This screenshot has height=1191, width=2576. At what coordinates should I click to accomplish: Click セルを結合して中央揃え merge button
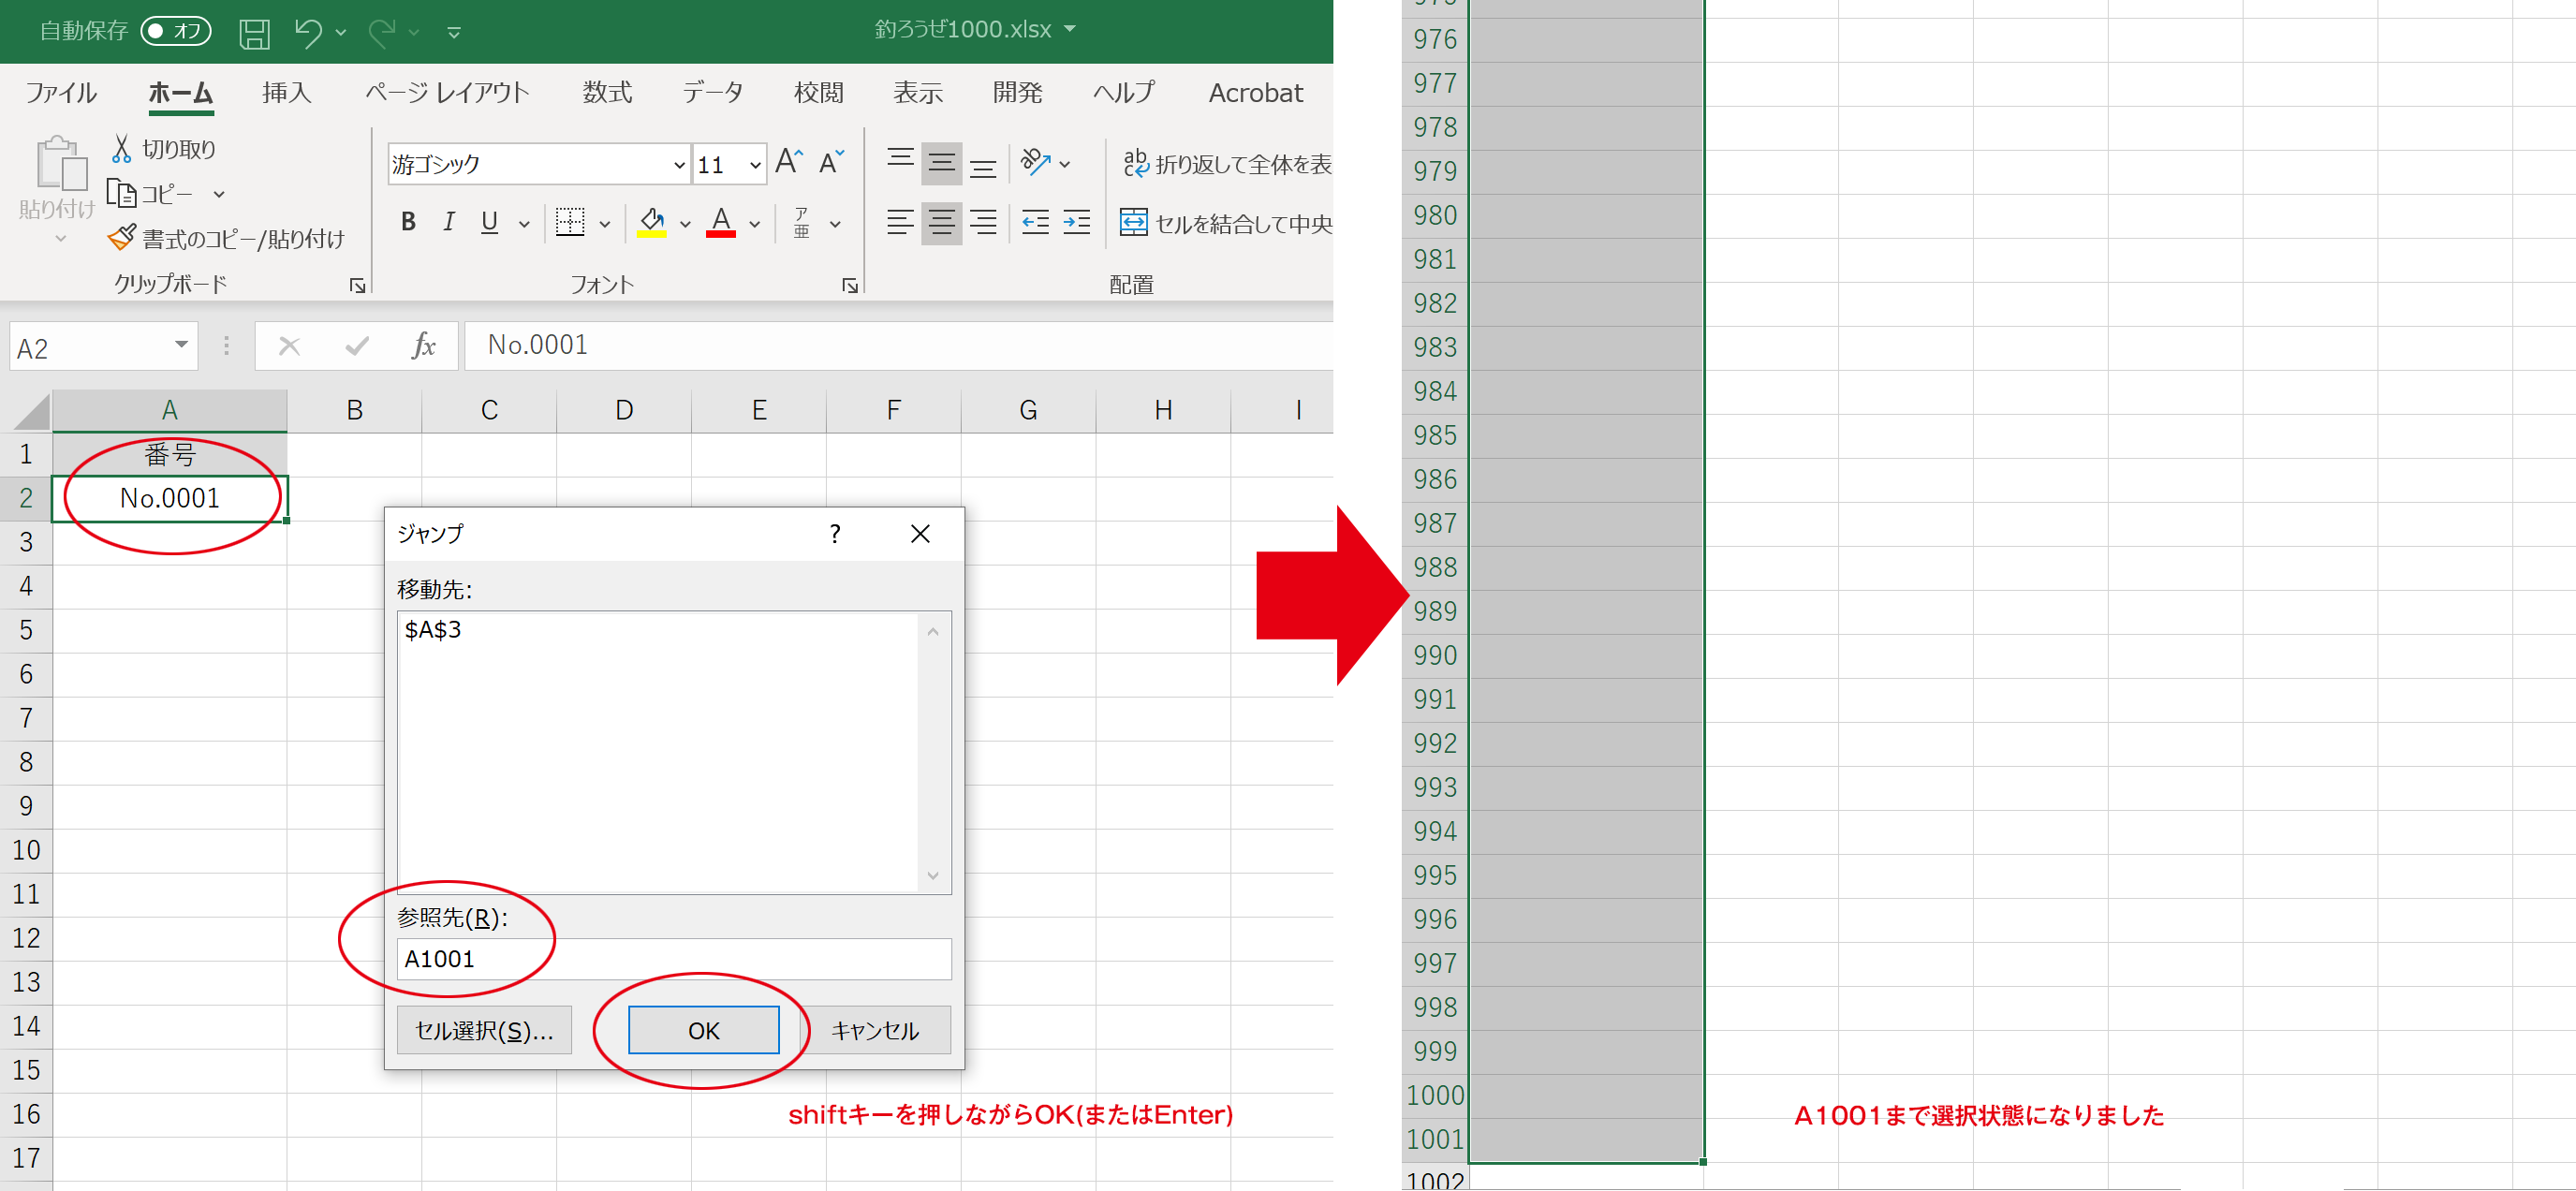pos(1226,223)
